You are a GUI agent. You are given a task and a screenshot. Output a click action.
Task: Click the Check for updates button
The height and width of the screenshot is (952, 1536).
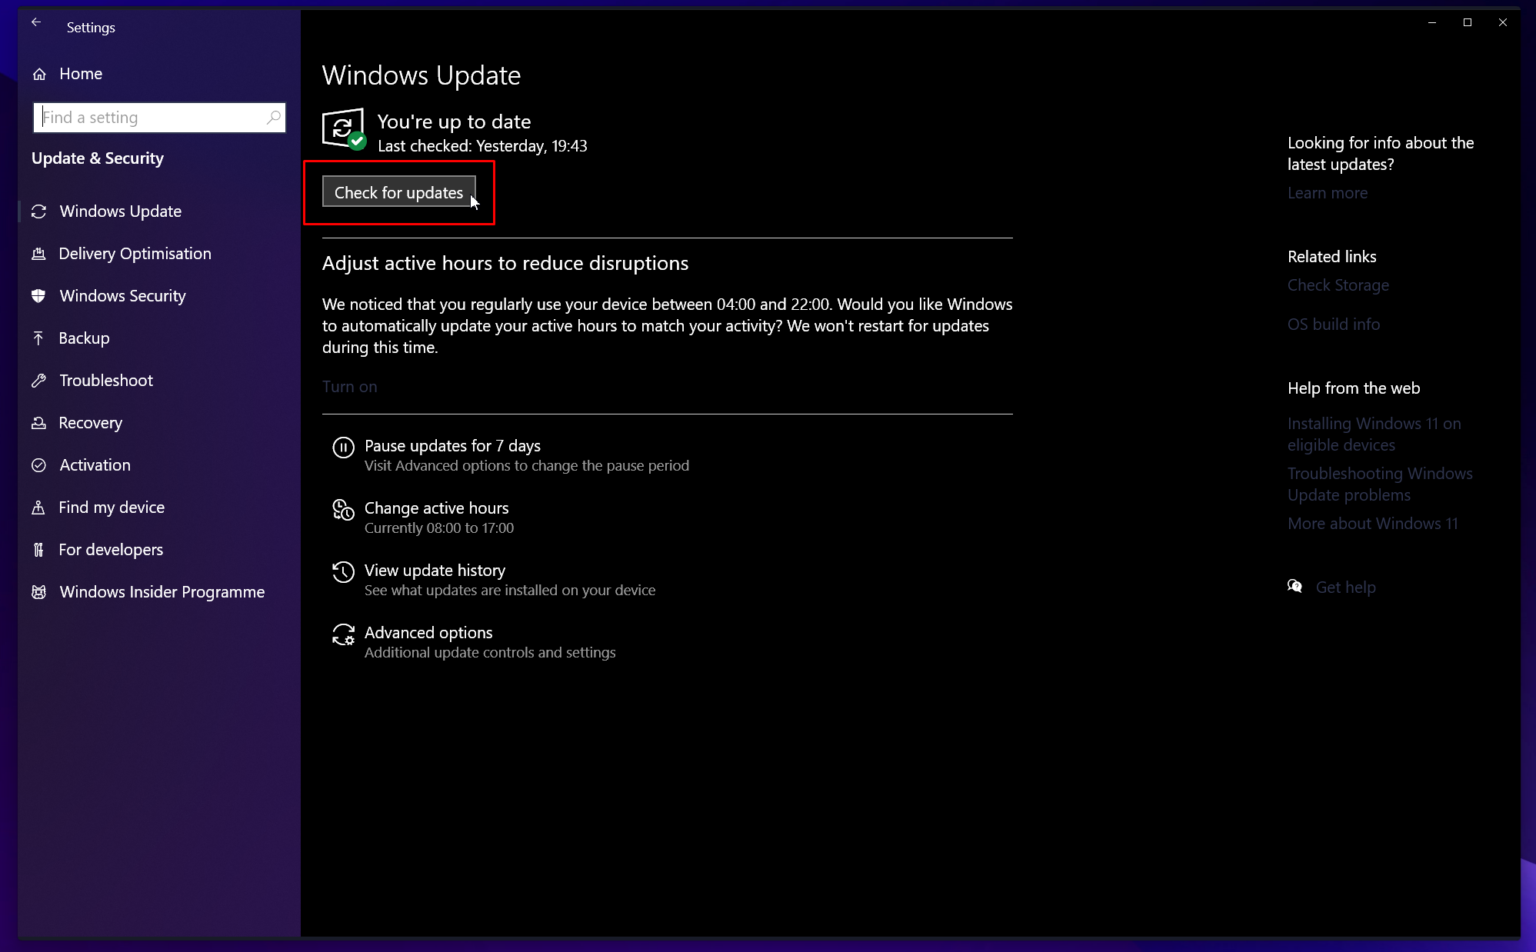point(398,192)
